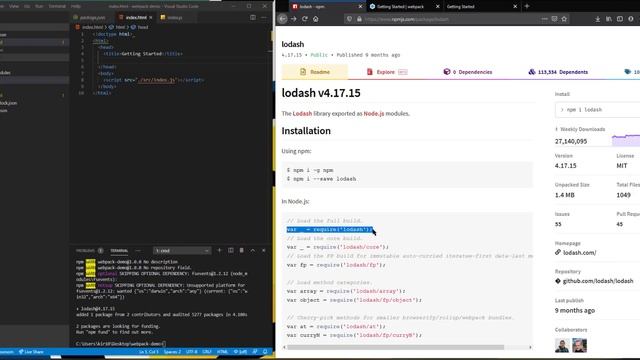
Task: Bookmark the lodash page with the star
Action: point(564,19)
